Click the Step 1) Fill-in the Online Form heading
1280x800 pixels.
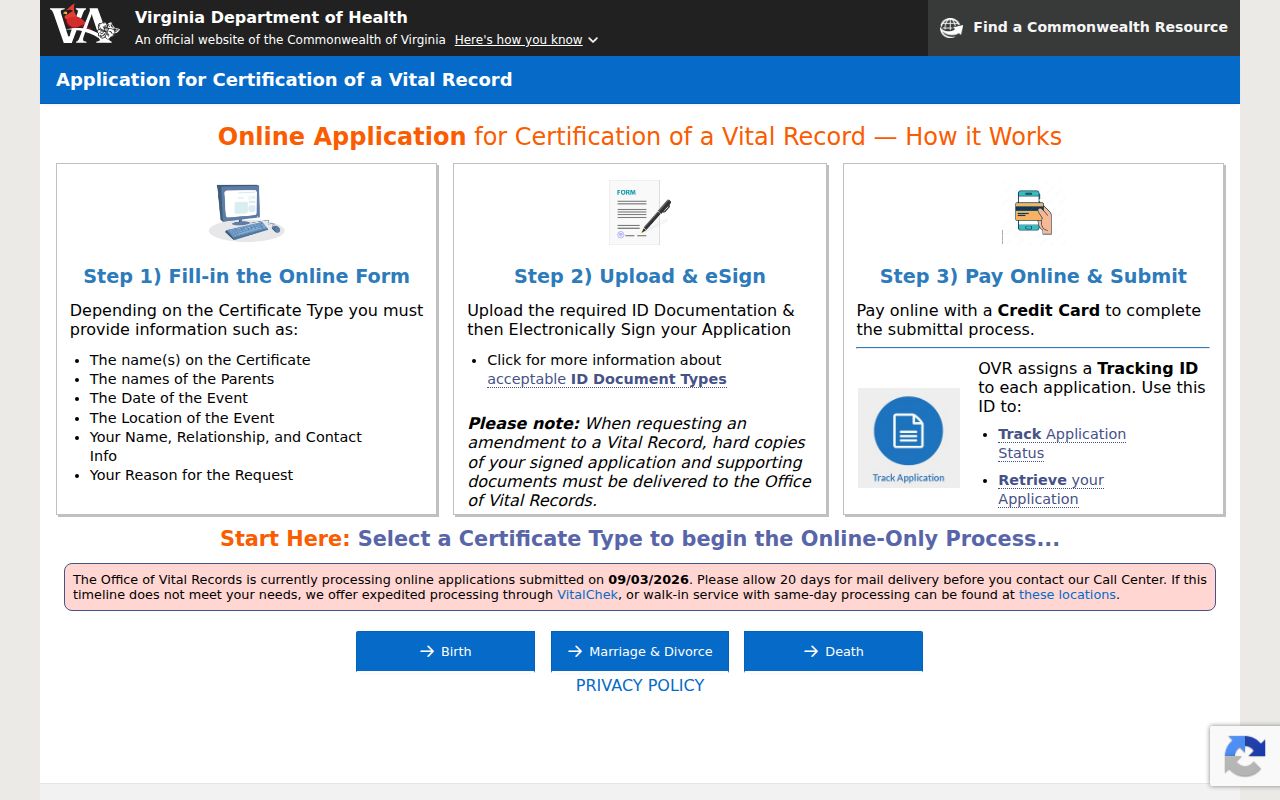[x=246, y=276]
